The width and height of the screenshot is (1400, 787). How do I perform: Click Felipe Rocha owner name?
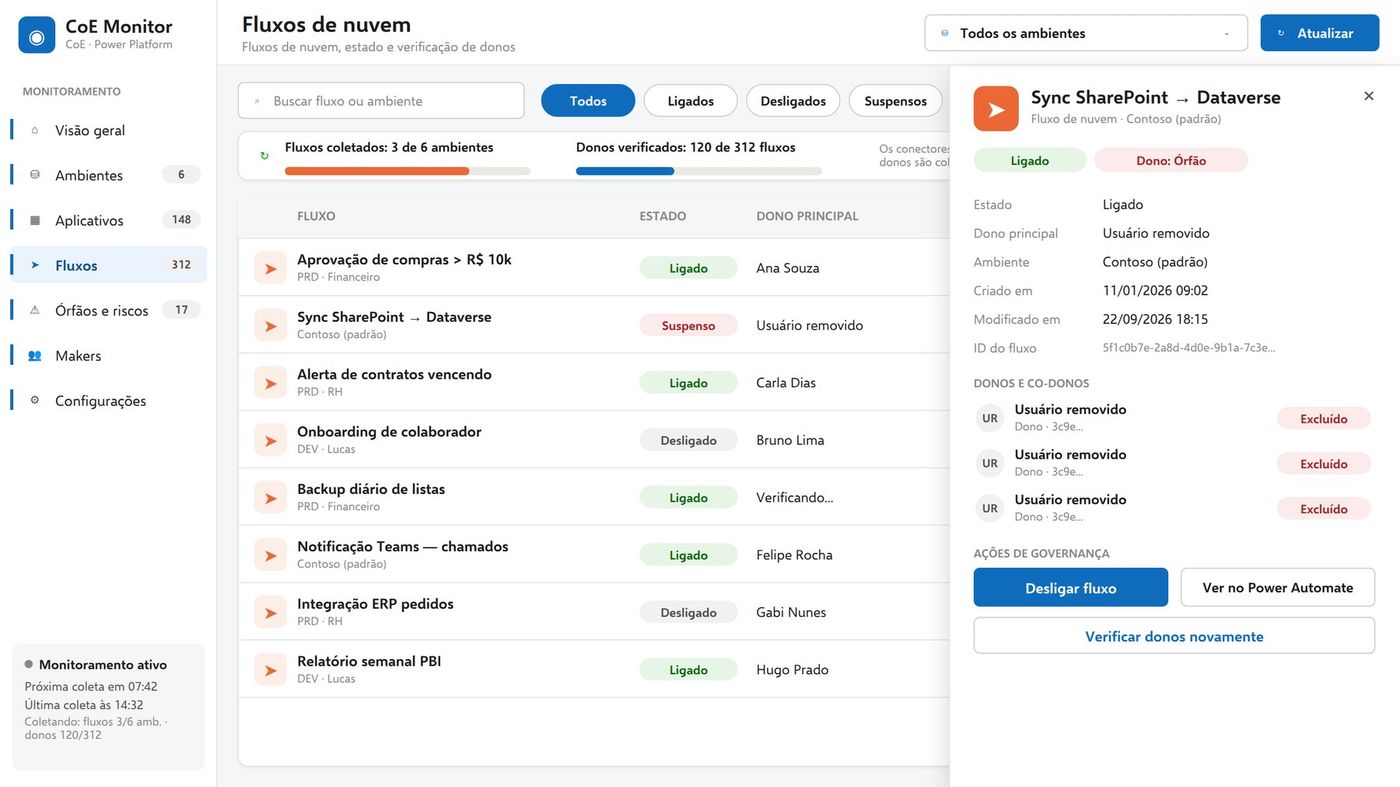(x=794, y=555)
